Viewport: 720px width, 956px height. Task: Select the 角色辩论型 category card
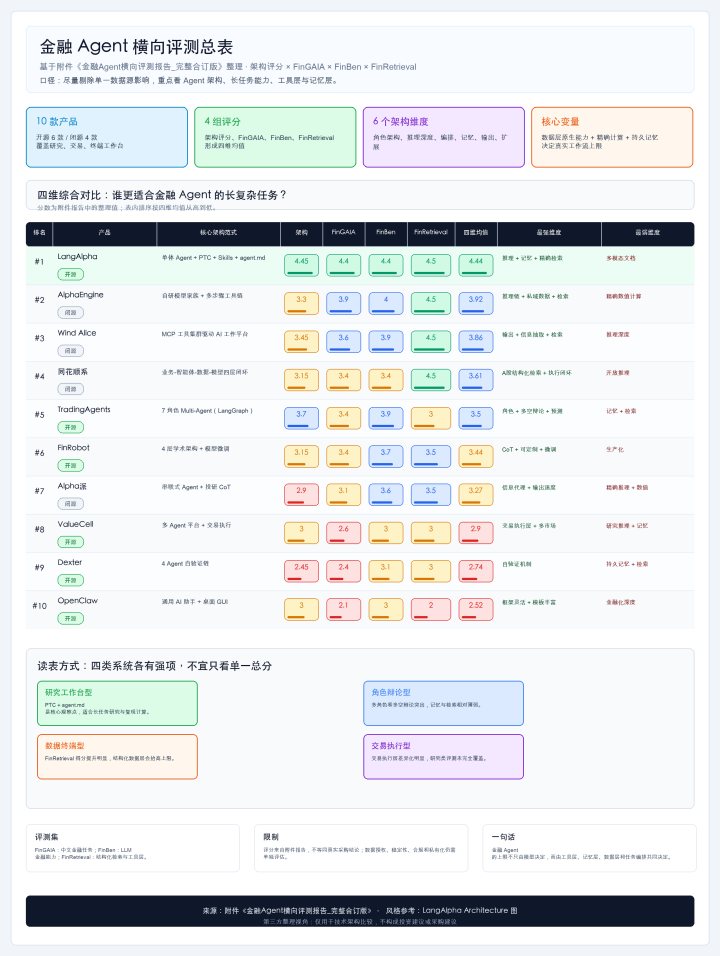(x=444, y=704)
